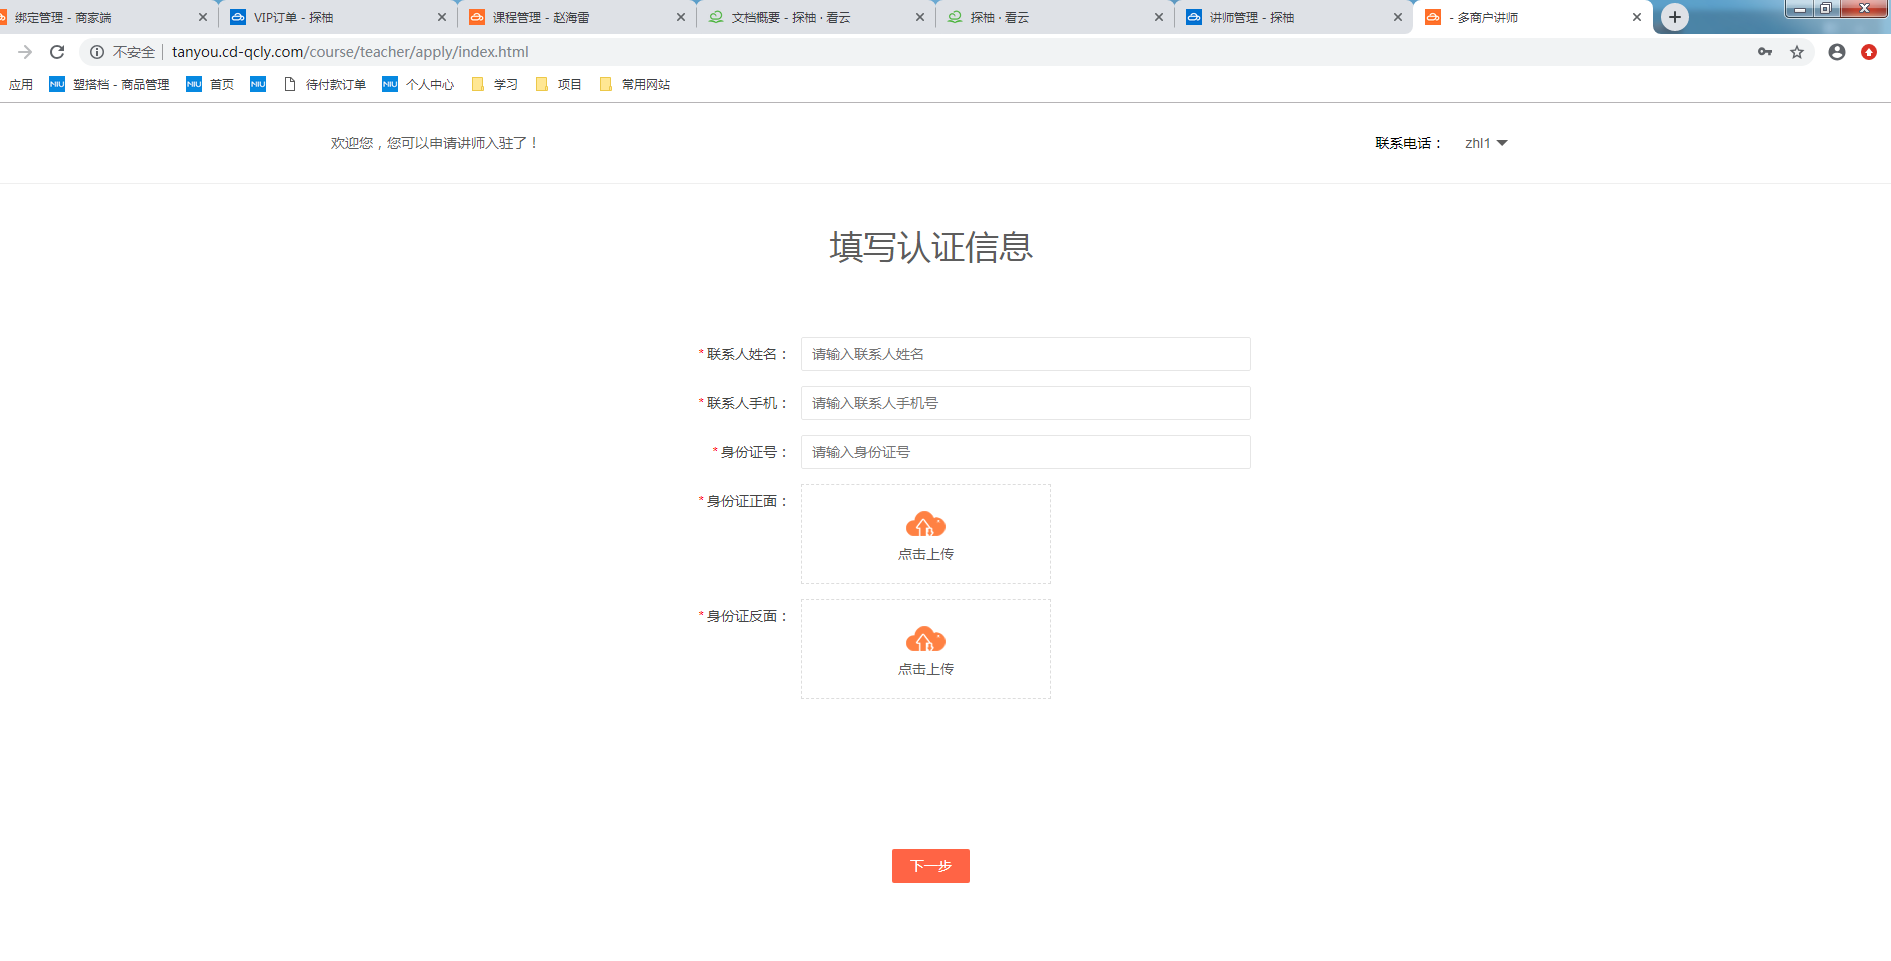1891x961 pixels.
Task: Click the red update icon in toolbar
Action: tap(1869, 52)
